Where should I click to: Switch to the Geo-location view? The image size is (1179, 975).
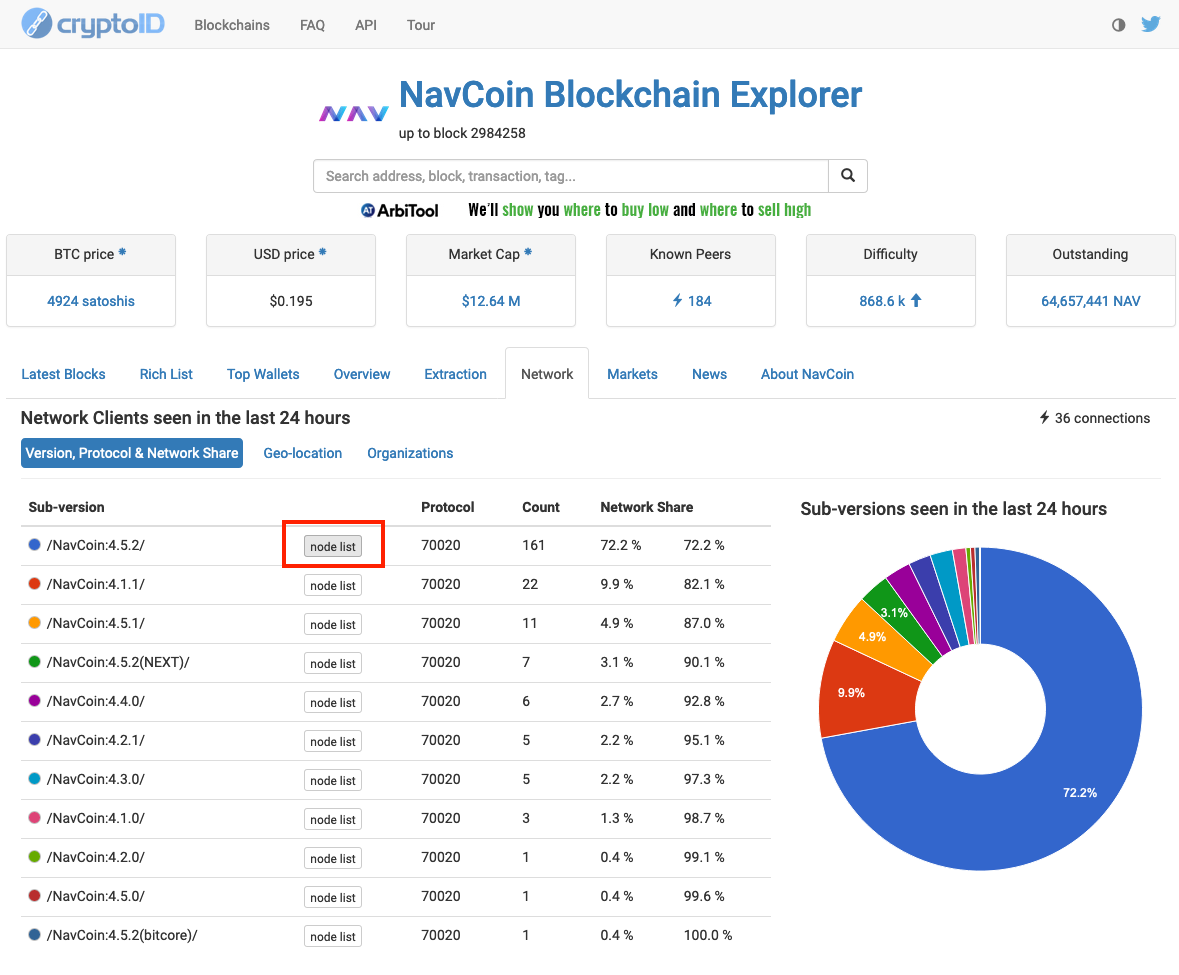click(x=303, y=453)
